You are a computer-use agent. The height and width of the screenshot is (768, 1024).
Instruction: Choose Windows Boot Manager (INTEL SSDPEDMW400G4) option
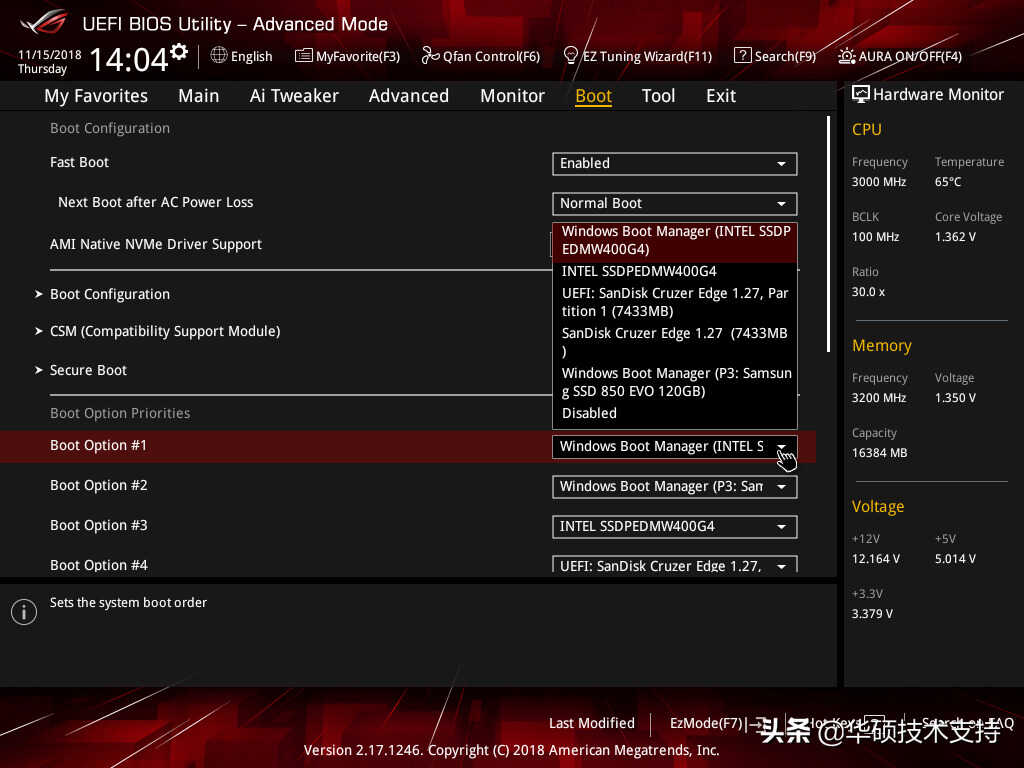(x=675, y=241)
